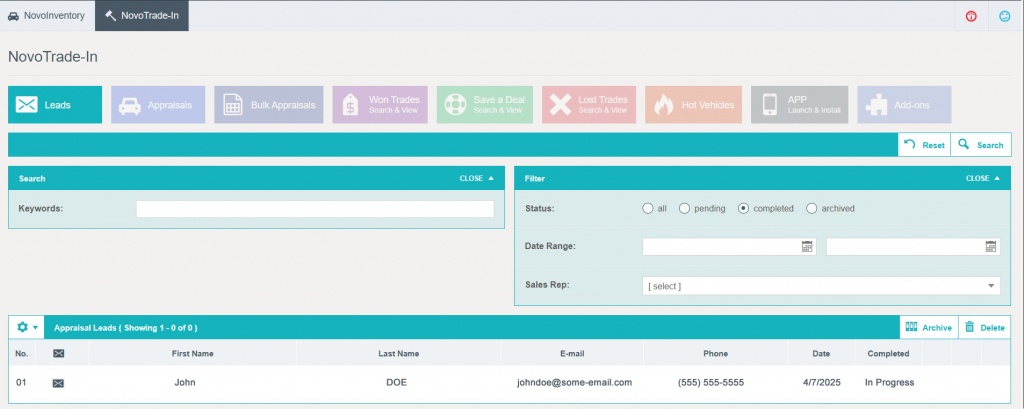Image resolution: width=1024 pixels, height=409 pixels.
Task: Open the Bulk Appraisals tile
Action: (268, 105)
